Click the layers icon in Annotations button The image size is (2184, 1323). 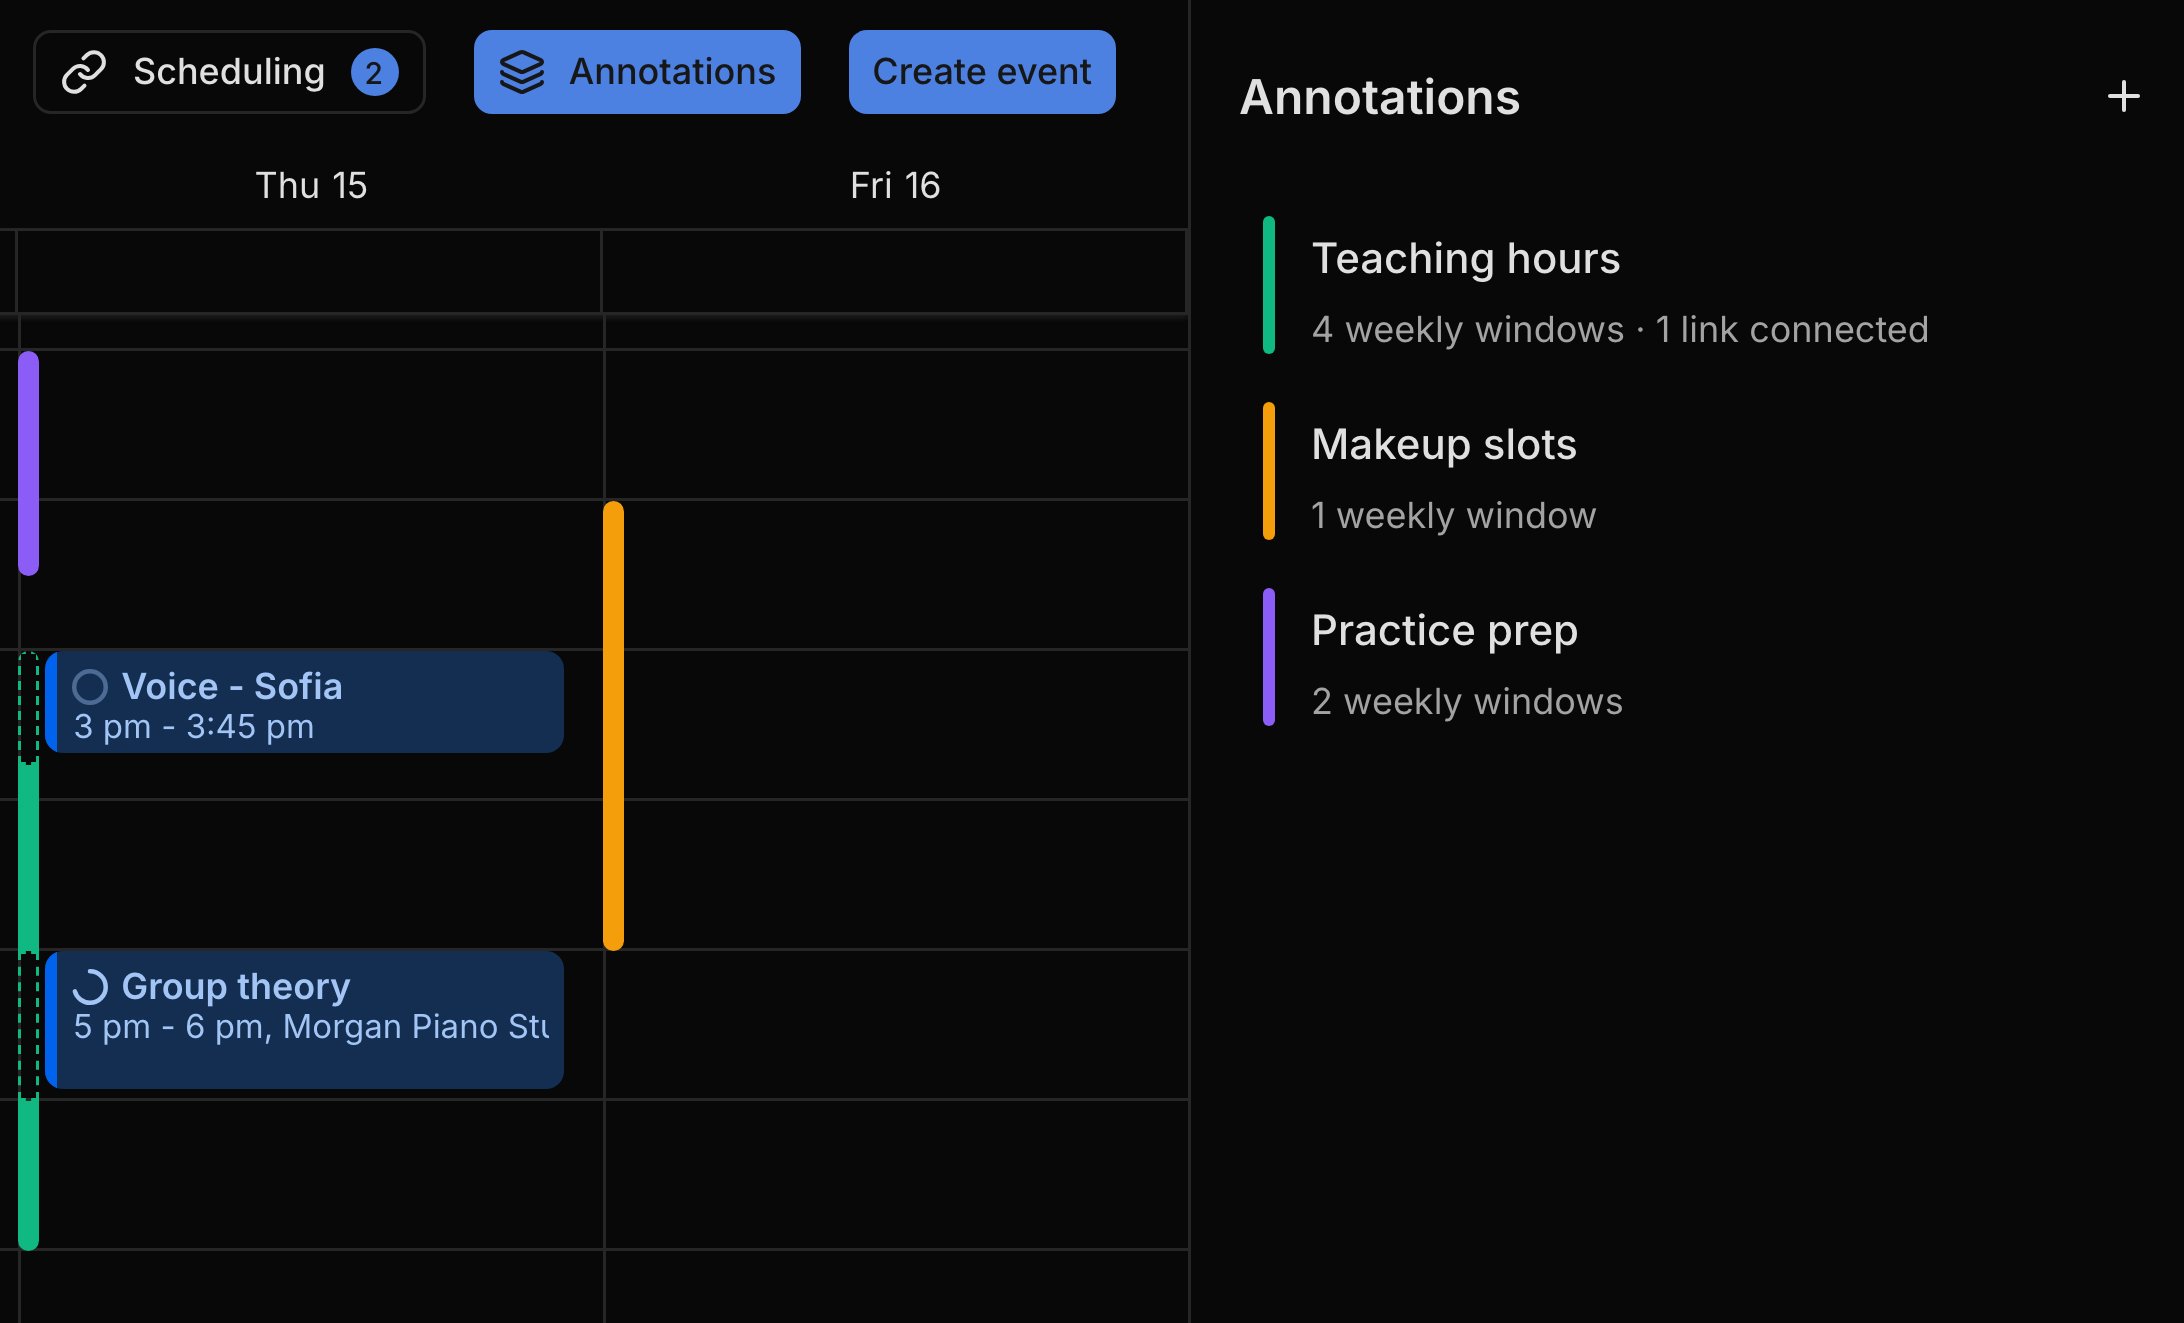point(522,72)
